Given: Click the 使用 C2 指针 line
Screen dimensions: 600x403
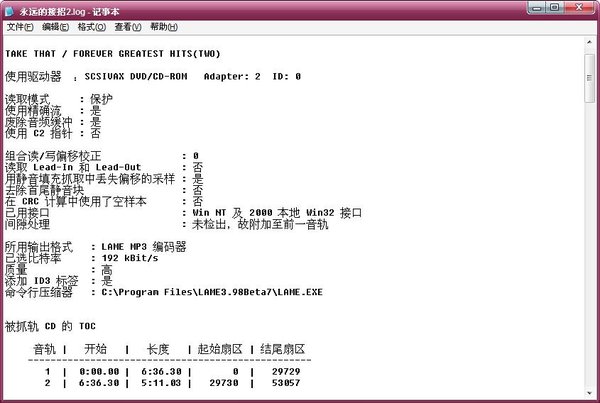Looking at the screenshot, I should click(x=53, y=133).
